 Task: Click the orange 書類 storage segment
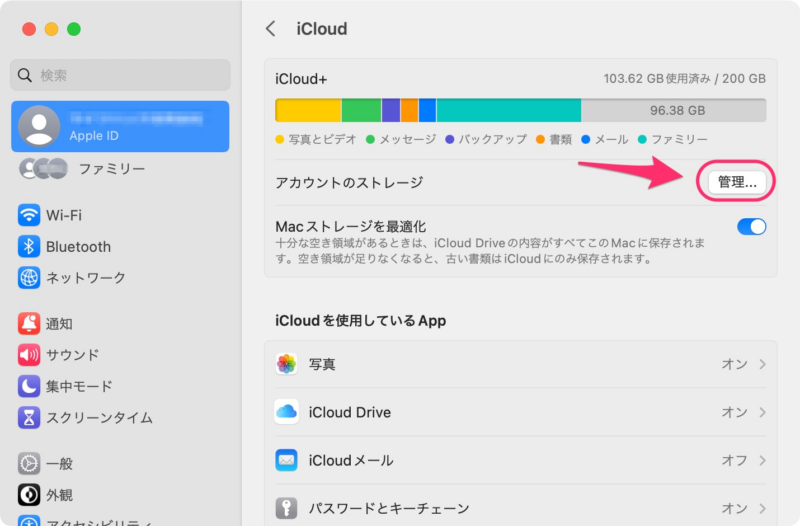[x=409, y=110]
